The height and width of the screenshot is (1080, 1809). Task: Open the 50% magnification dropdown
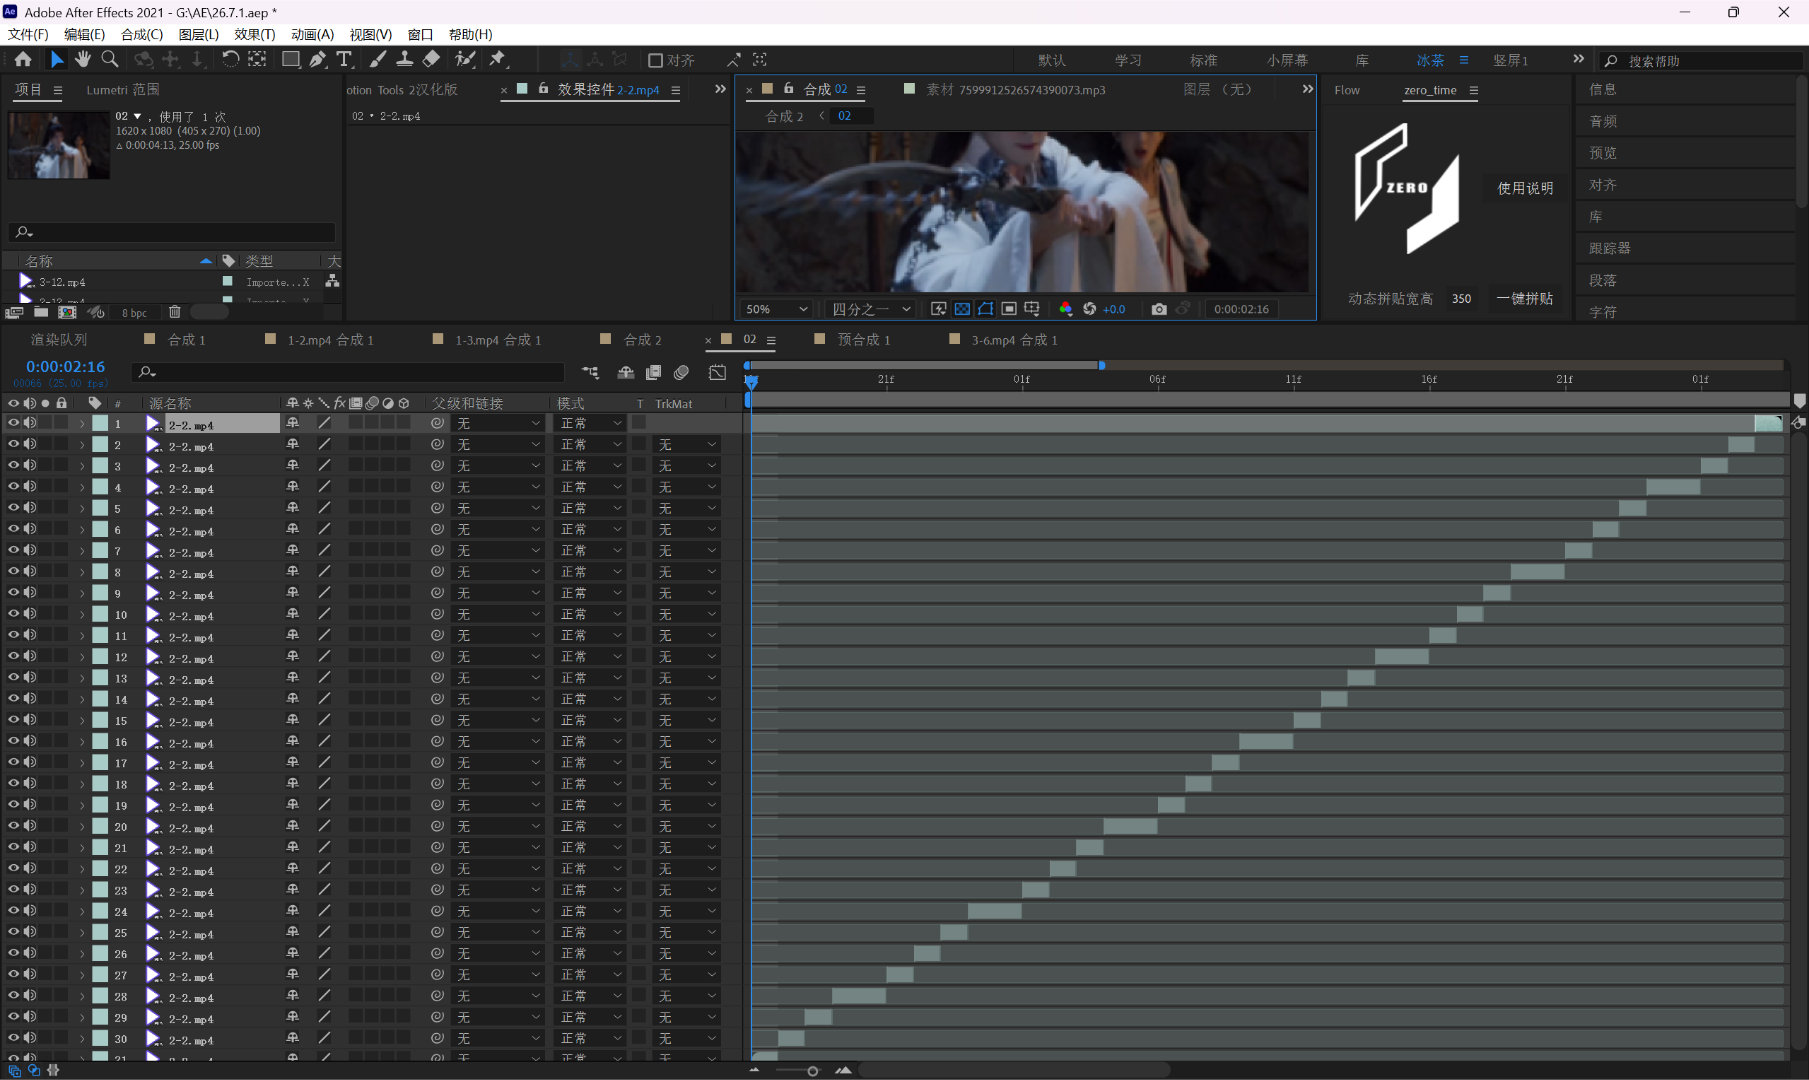[776, 309]
